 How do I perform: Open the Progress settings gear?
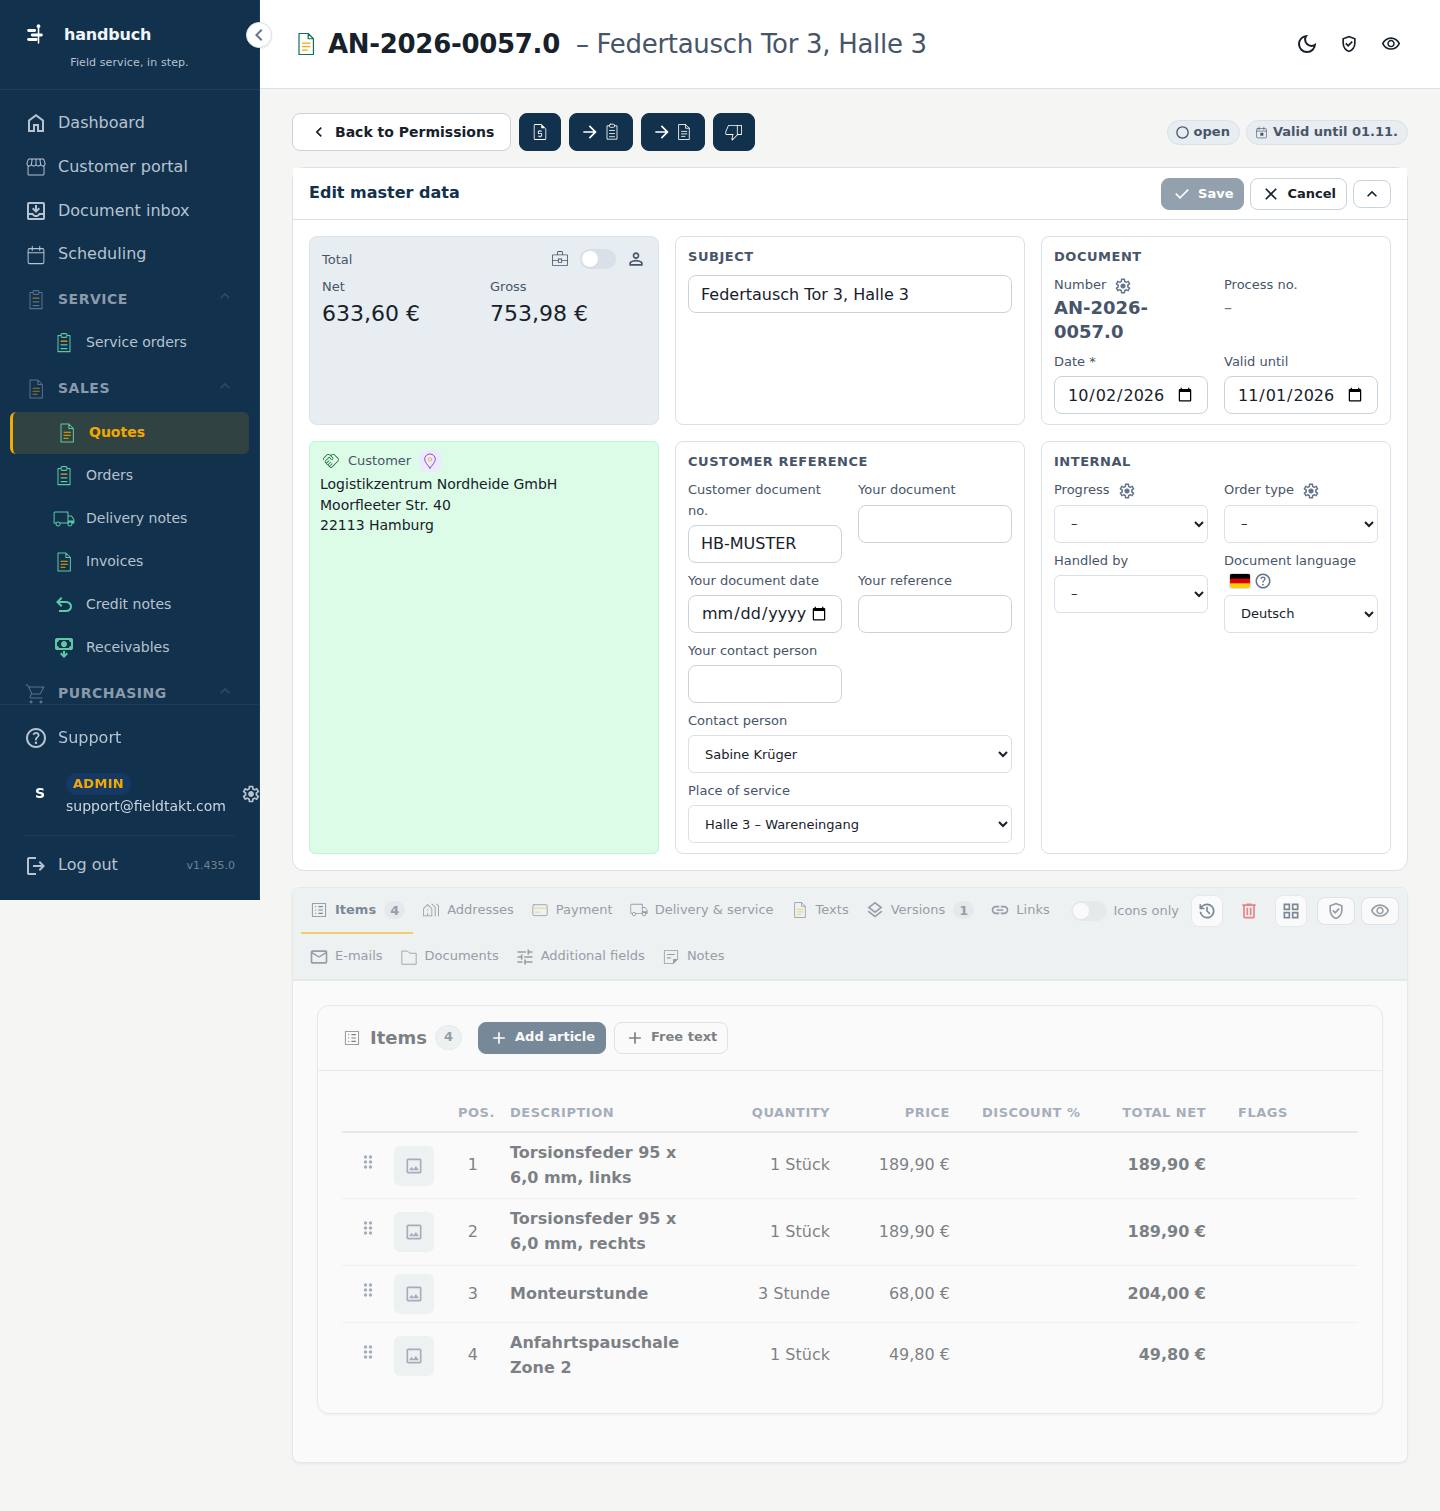1127,491
